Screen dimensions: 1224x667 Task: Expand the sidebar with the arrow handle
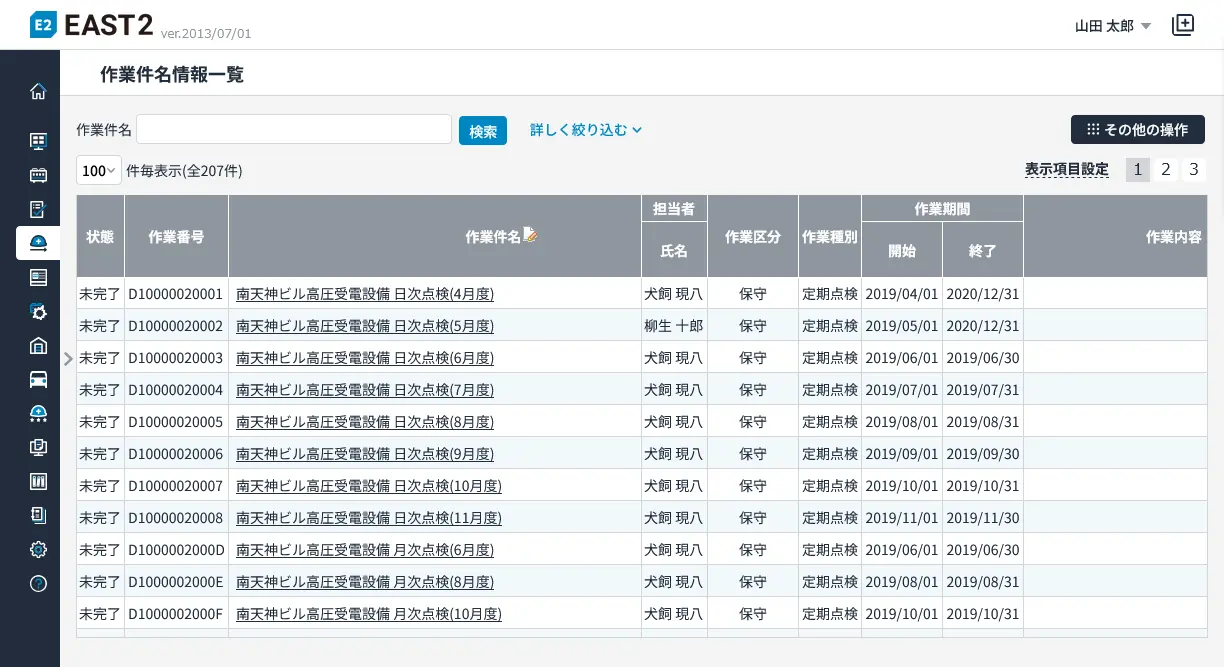(67, 359)
